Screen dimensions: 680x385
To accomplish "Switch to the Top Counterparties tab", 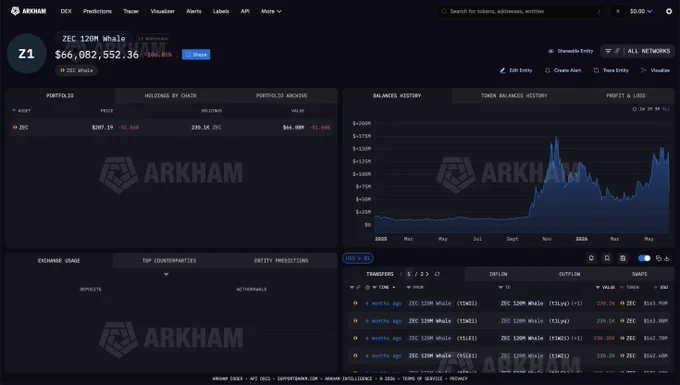I will (x=169, y=261).
